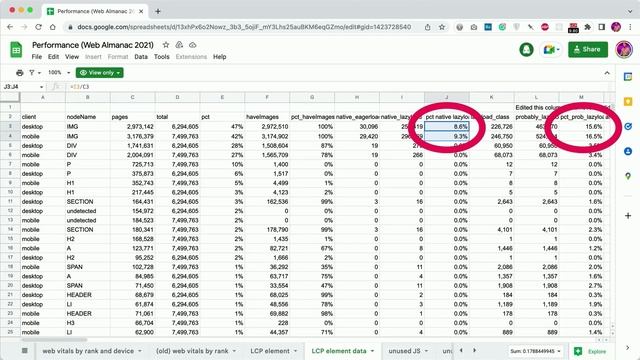Open dropdown on unused JS tab

click(427, 351)
